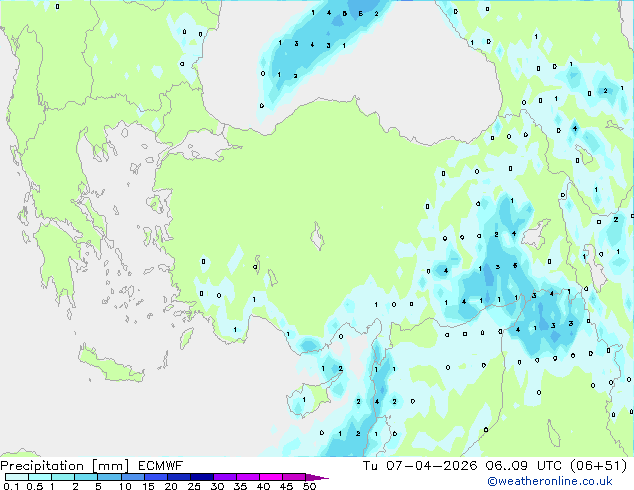Viewport: 634px width, 490px height.
Task: Click the '0.1' legend scale label
Action: (x=11, y=486)
